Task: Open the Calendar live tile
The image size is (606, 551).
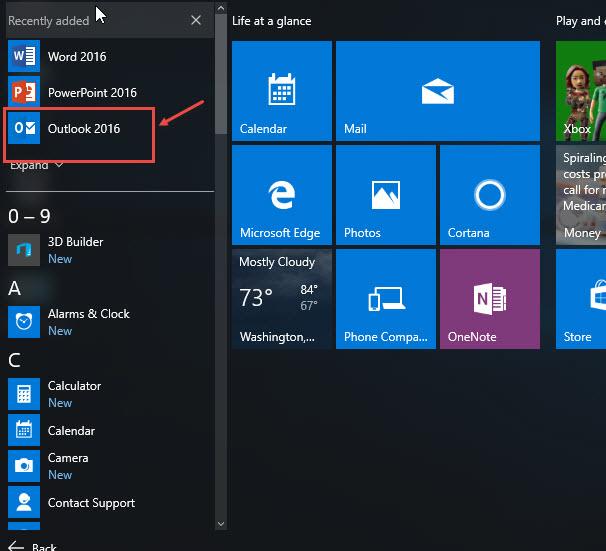Action: pyautogui.click(x=282, y=91)
